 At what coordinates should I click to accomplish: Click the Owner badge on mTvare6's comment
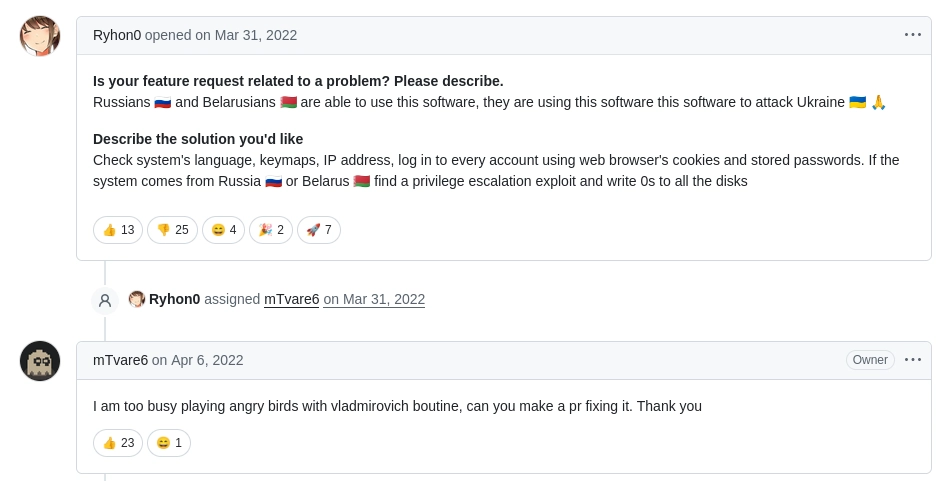click(870, 360)
